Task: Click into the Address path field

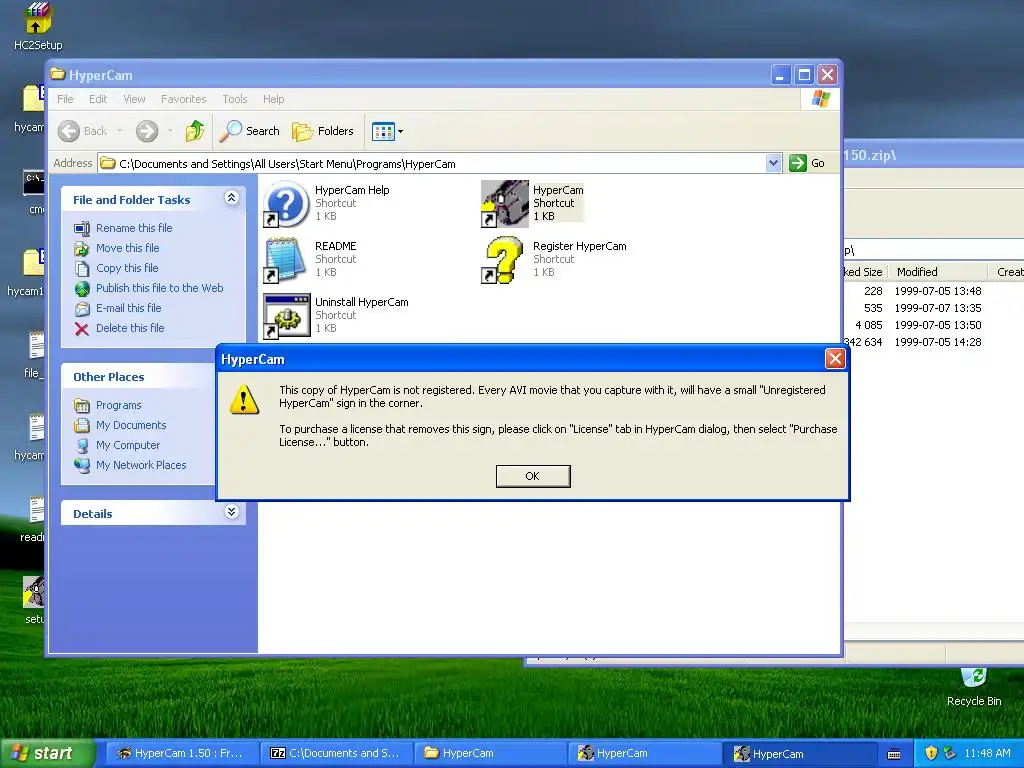Action: 432,163
